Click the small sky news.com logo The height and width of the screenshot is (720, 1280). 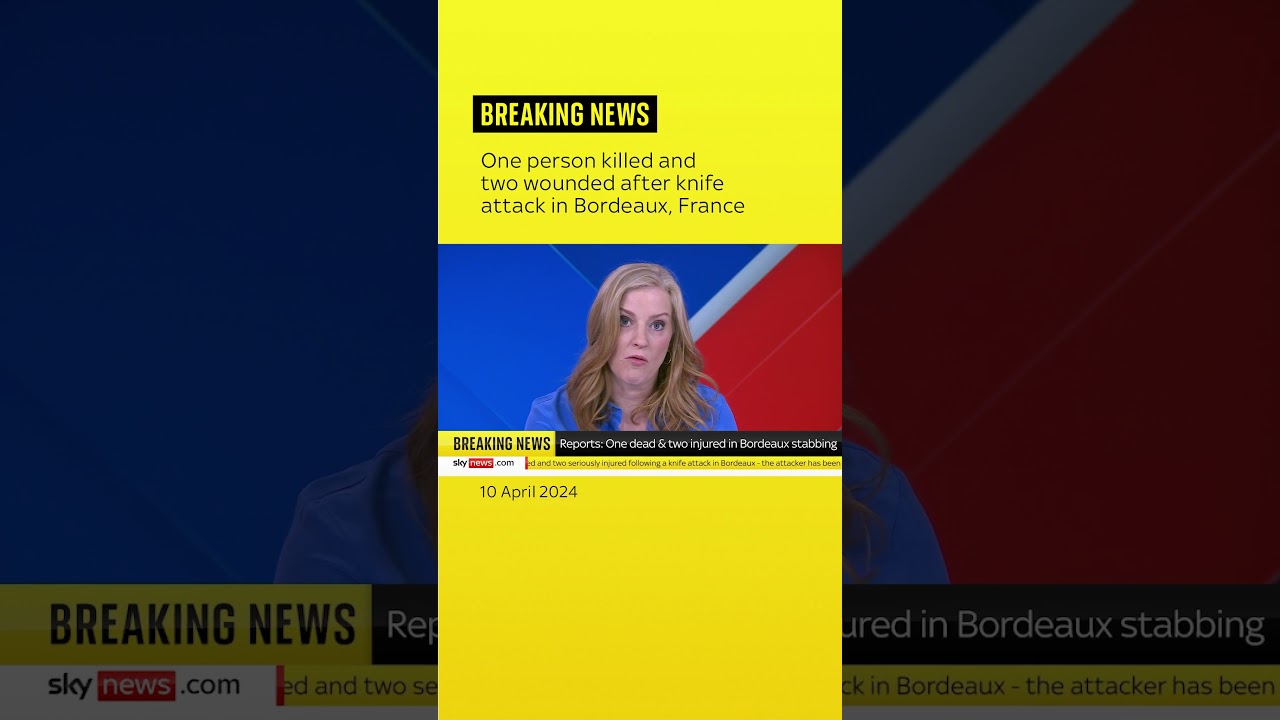[x=483, y=463]
